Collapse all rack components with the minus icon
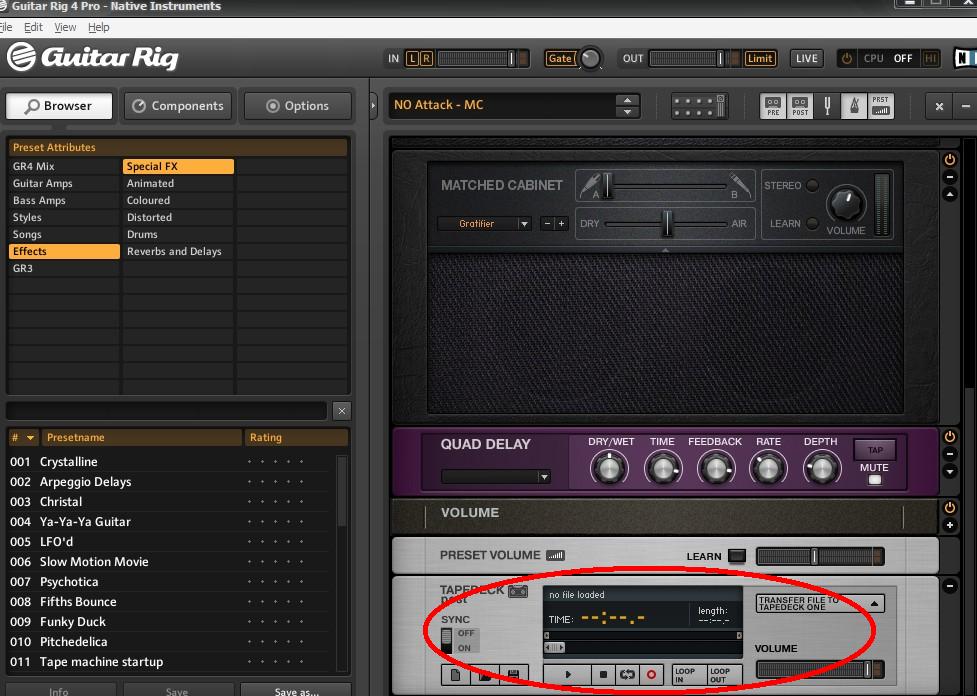Image resolution: width=977 pixels, height=696 pixels. (x=966, y=107)
